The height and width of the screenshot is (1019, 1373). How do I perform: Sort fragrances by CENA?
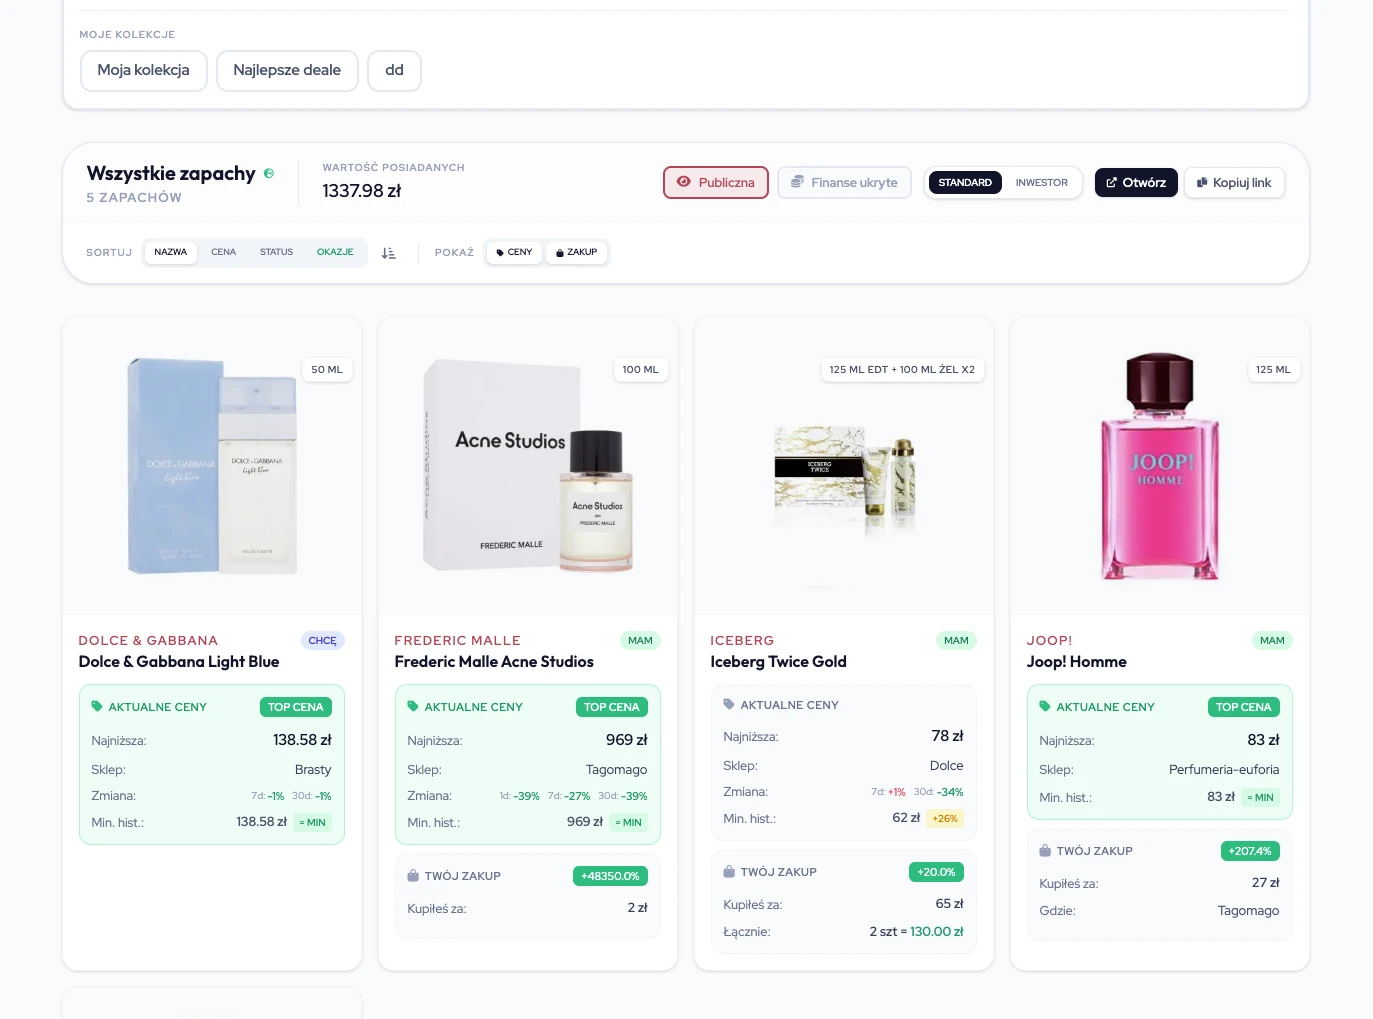pos(223,252)
